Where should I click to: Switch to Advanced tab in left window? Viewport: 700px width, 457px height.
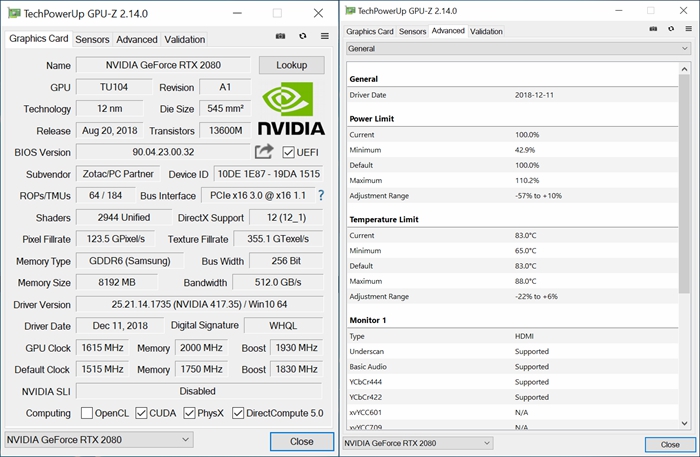[x=137, y=39]
